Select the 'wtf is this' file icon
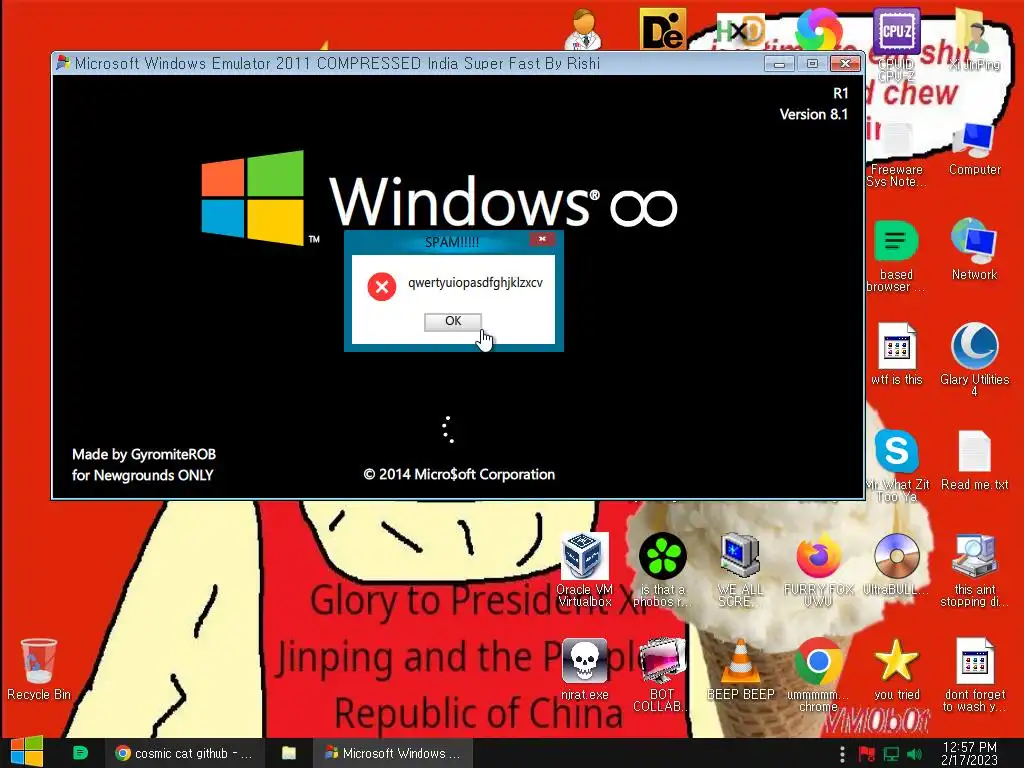The height and width of the screenshot is (768, 1024). pos(896,354)
